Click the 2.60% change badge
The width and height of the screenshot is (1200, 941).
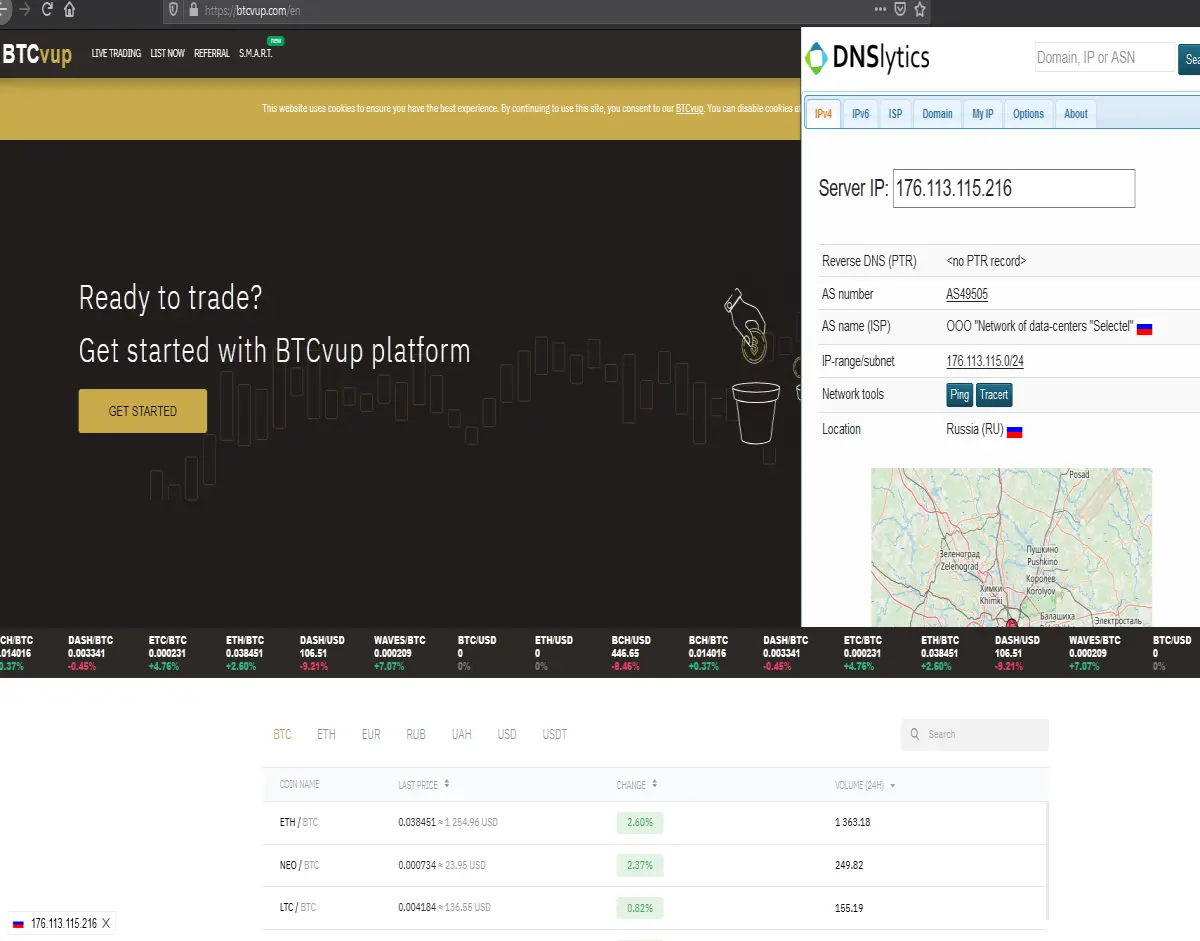(x=640, y=822)
